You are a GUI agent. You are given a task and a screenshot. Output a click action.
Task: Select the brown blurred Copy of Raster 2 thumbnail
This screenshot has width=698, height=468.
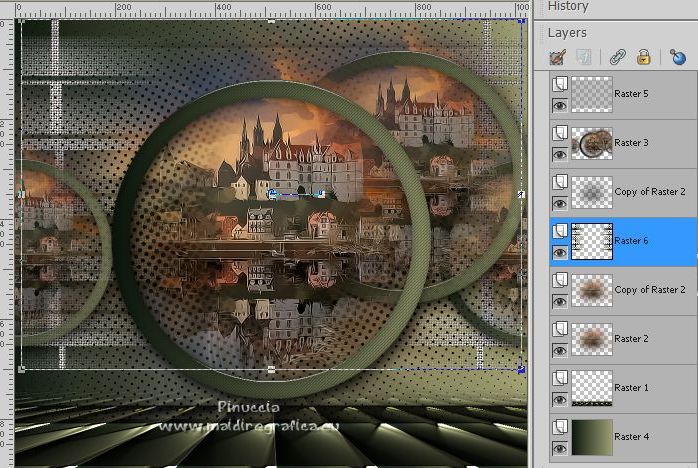coord(592,290)
